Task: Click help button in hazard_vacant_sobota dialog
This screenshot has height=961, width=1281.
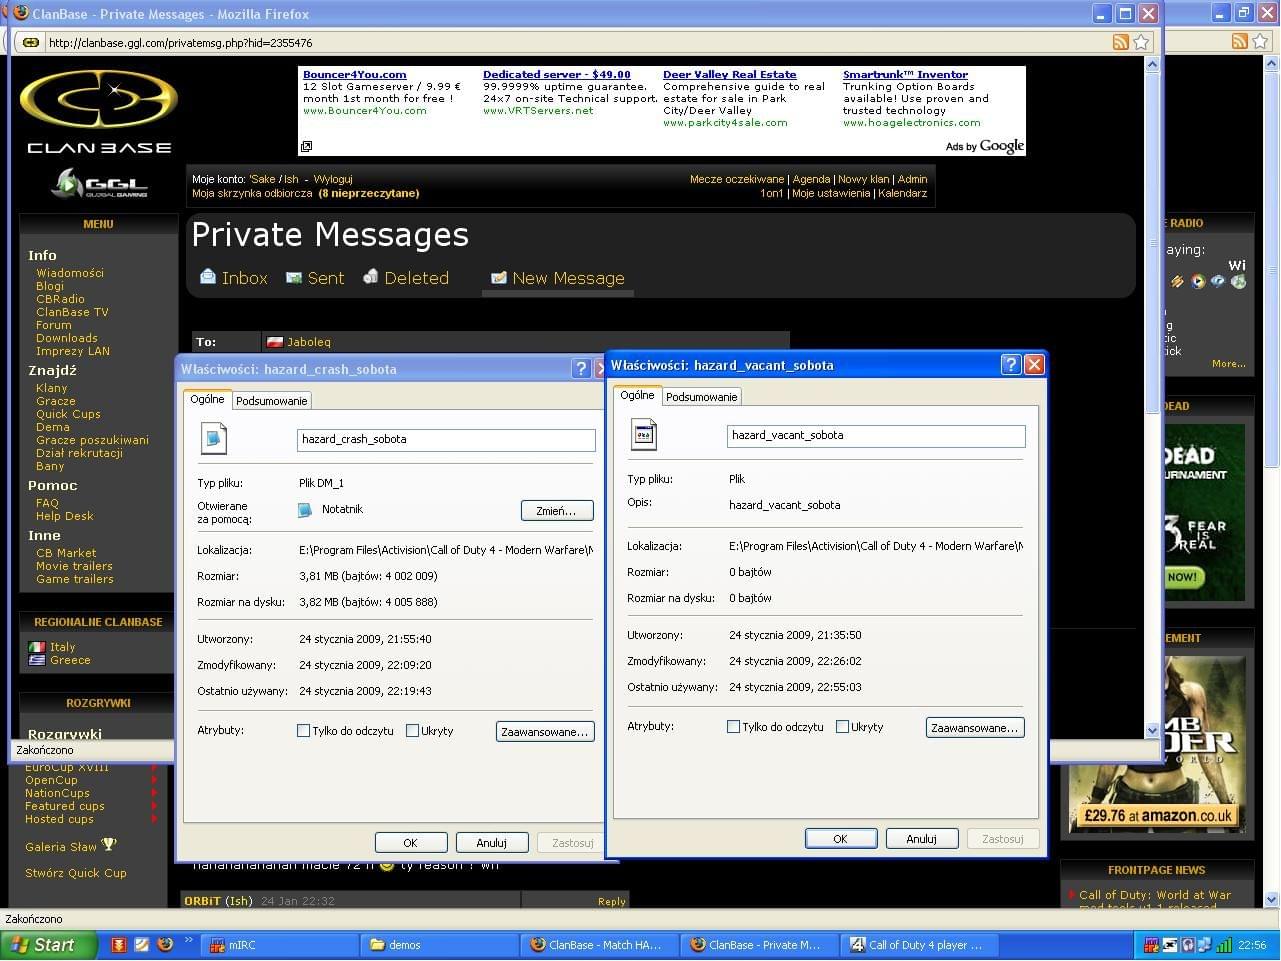Action: pos(1011,365)
